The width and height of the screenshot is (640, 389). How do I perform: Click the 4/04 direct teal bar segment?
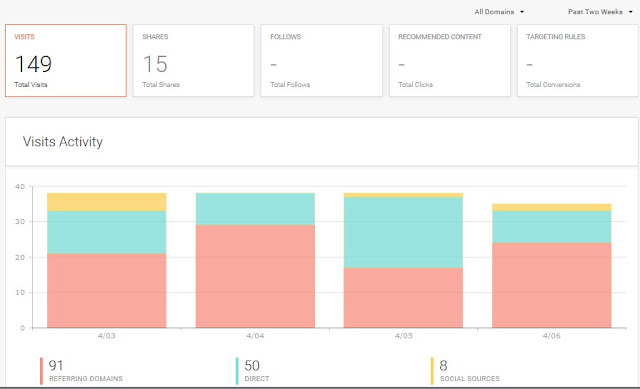(255, 209)
